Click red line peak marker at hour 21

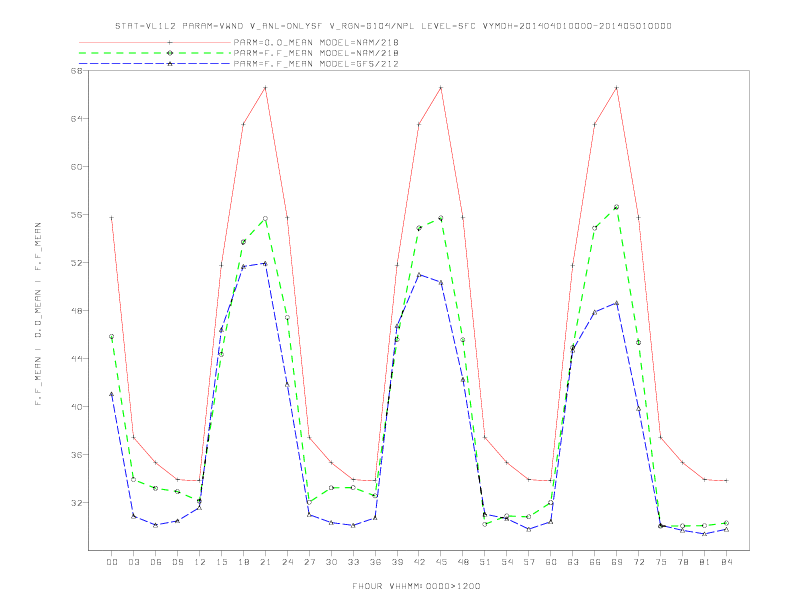click(265, 88)
